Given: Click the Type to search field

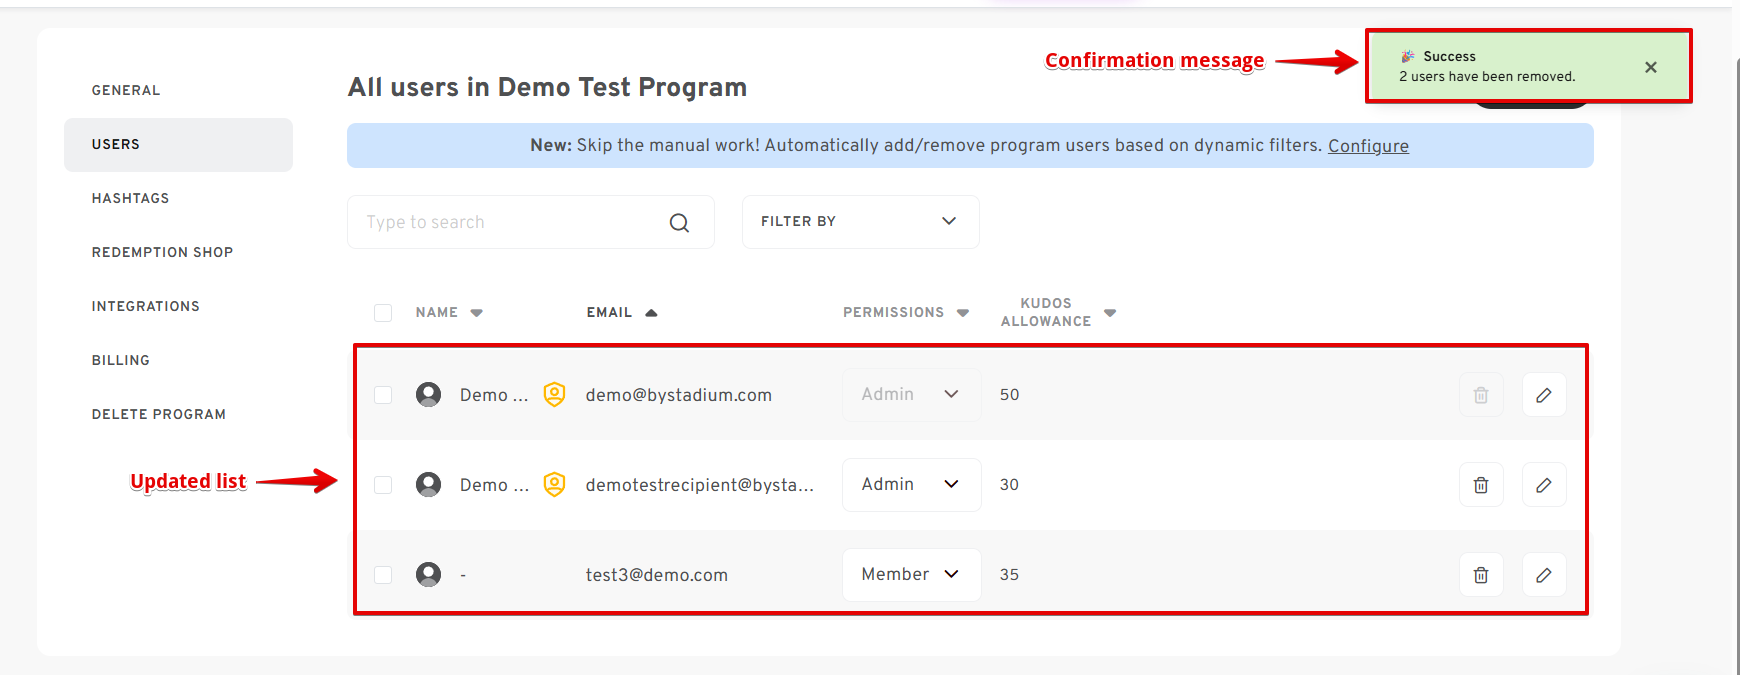Looking at the screenshot, I should (510, 222).
